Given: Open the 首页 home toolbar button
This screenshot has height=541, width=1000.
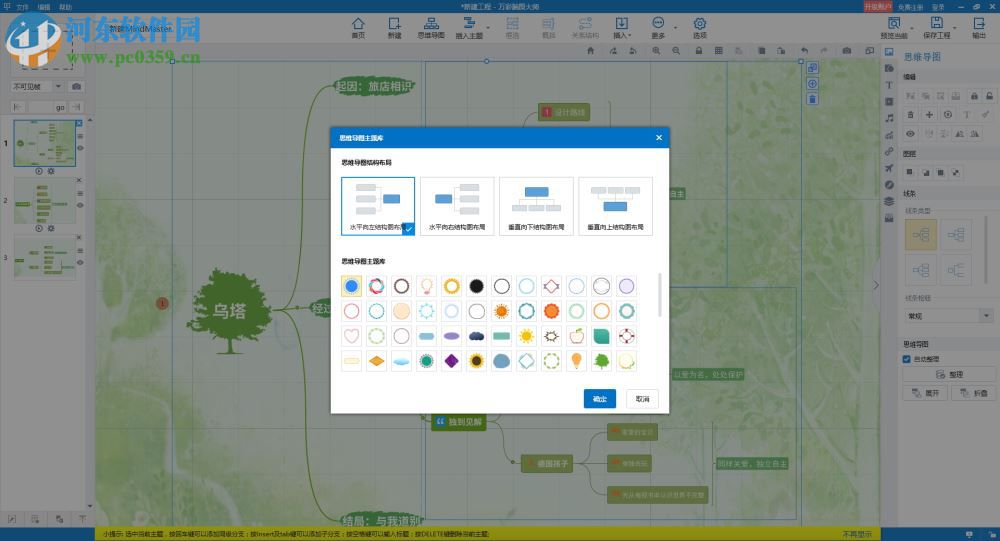Looking at the screenshot, I should tap(358, 27).
